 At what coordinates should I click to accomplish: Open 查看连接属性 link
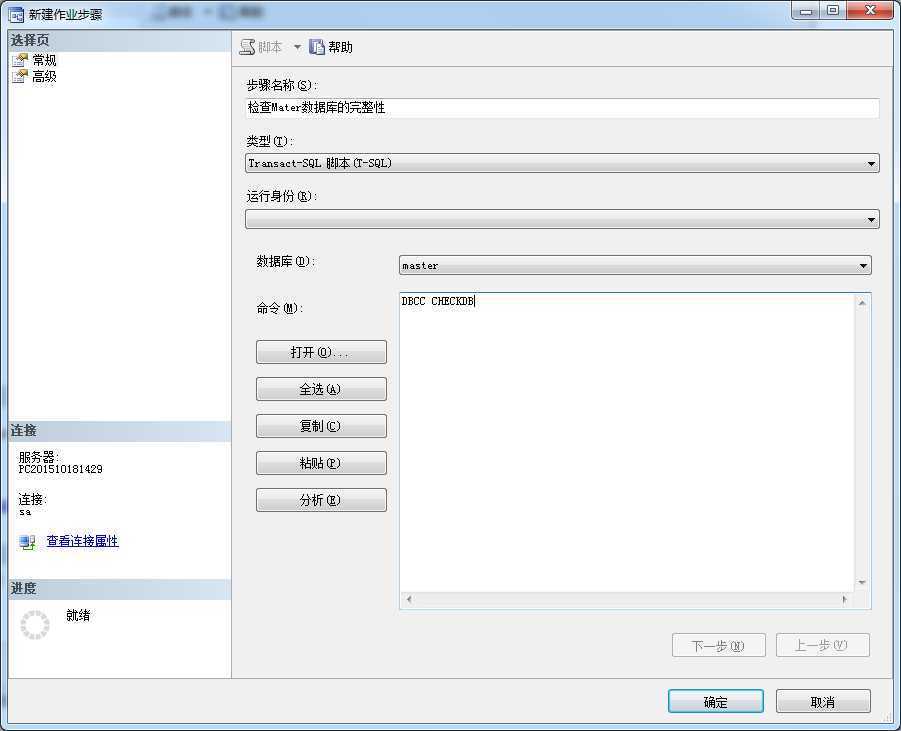(82, 541)
